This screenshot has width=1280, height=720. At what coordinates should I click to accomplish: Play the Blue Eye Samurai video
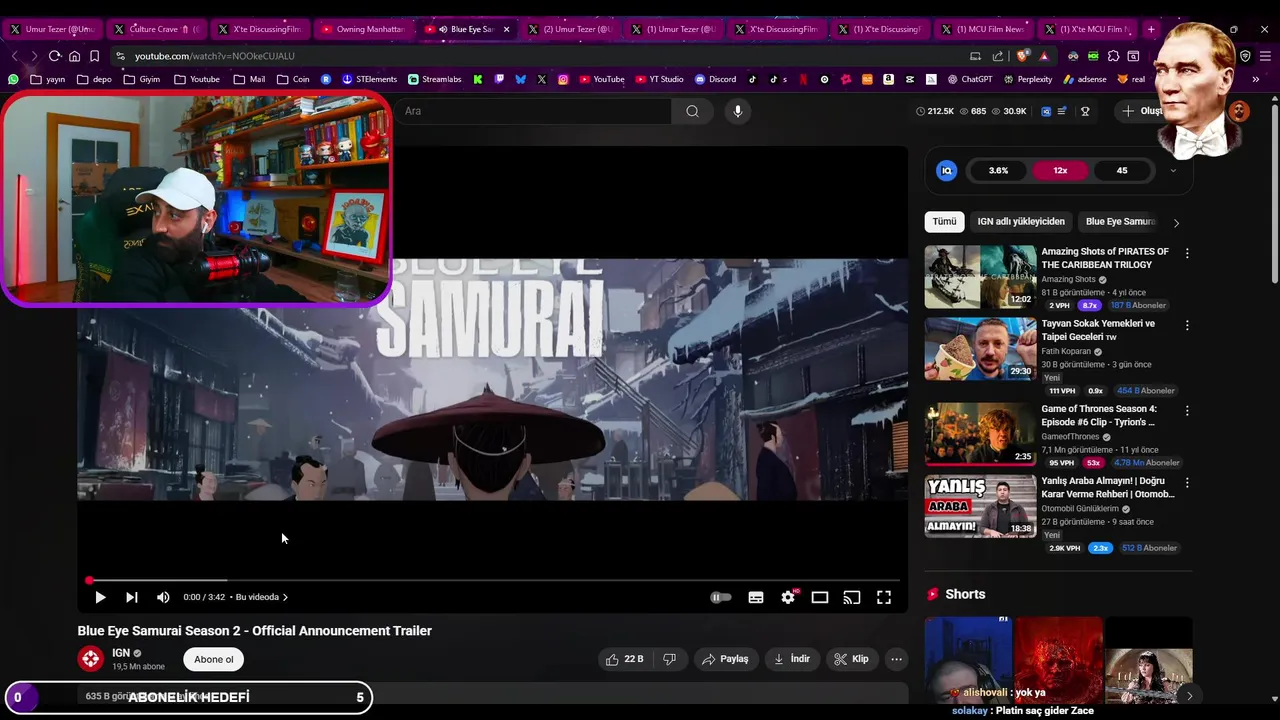click(100, 597)
